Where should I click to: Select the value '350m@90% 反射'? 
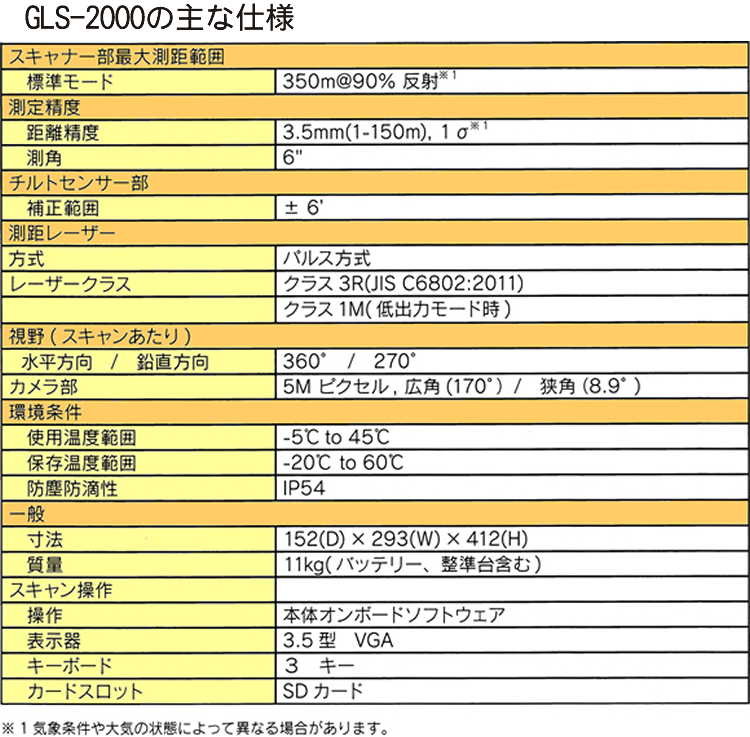(x=361, y=81)
